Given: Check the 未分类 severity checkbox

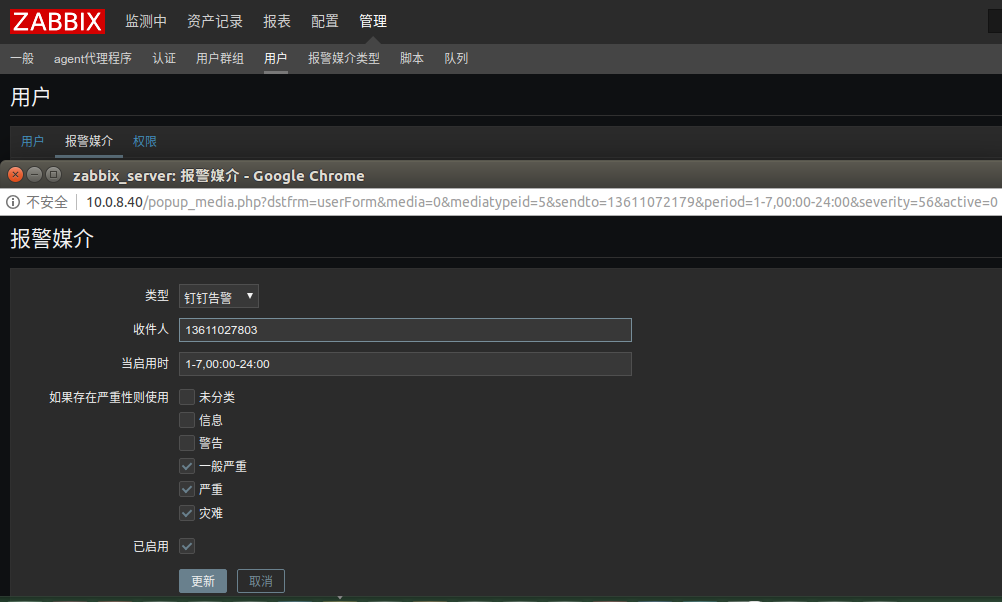Looking at the screenshot, I should click(187, 397).
